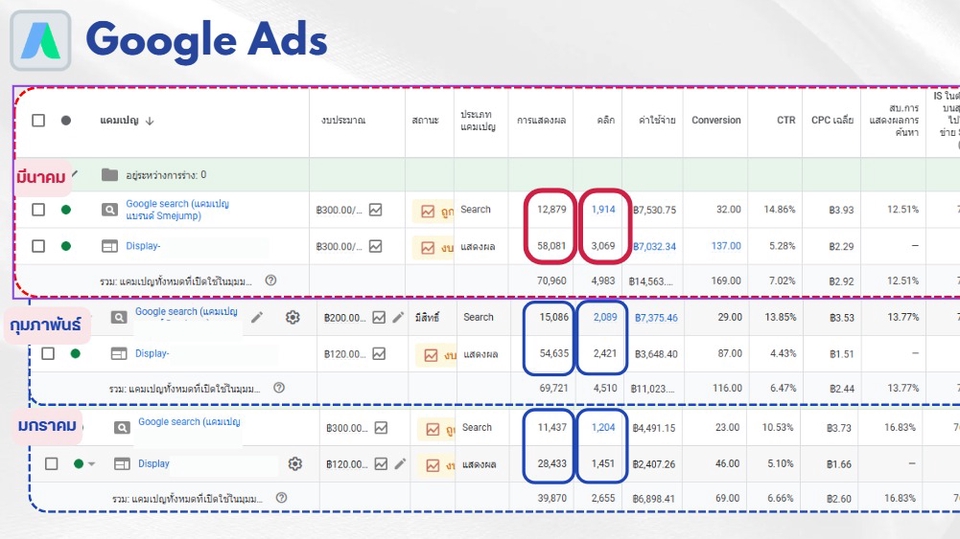
Task: Click the 1,204 clicks link
Action: [603, 428]
